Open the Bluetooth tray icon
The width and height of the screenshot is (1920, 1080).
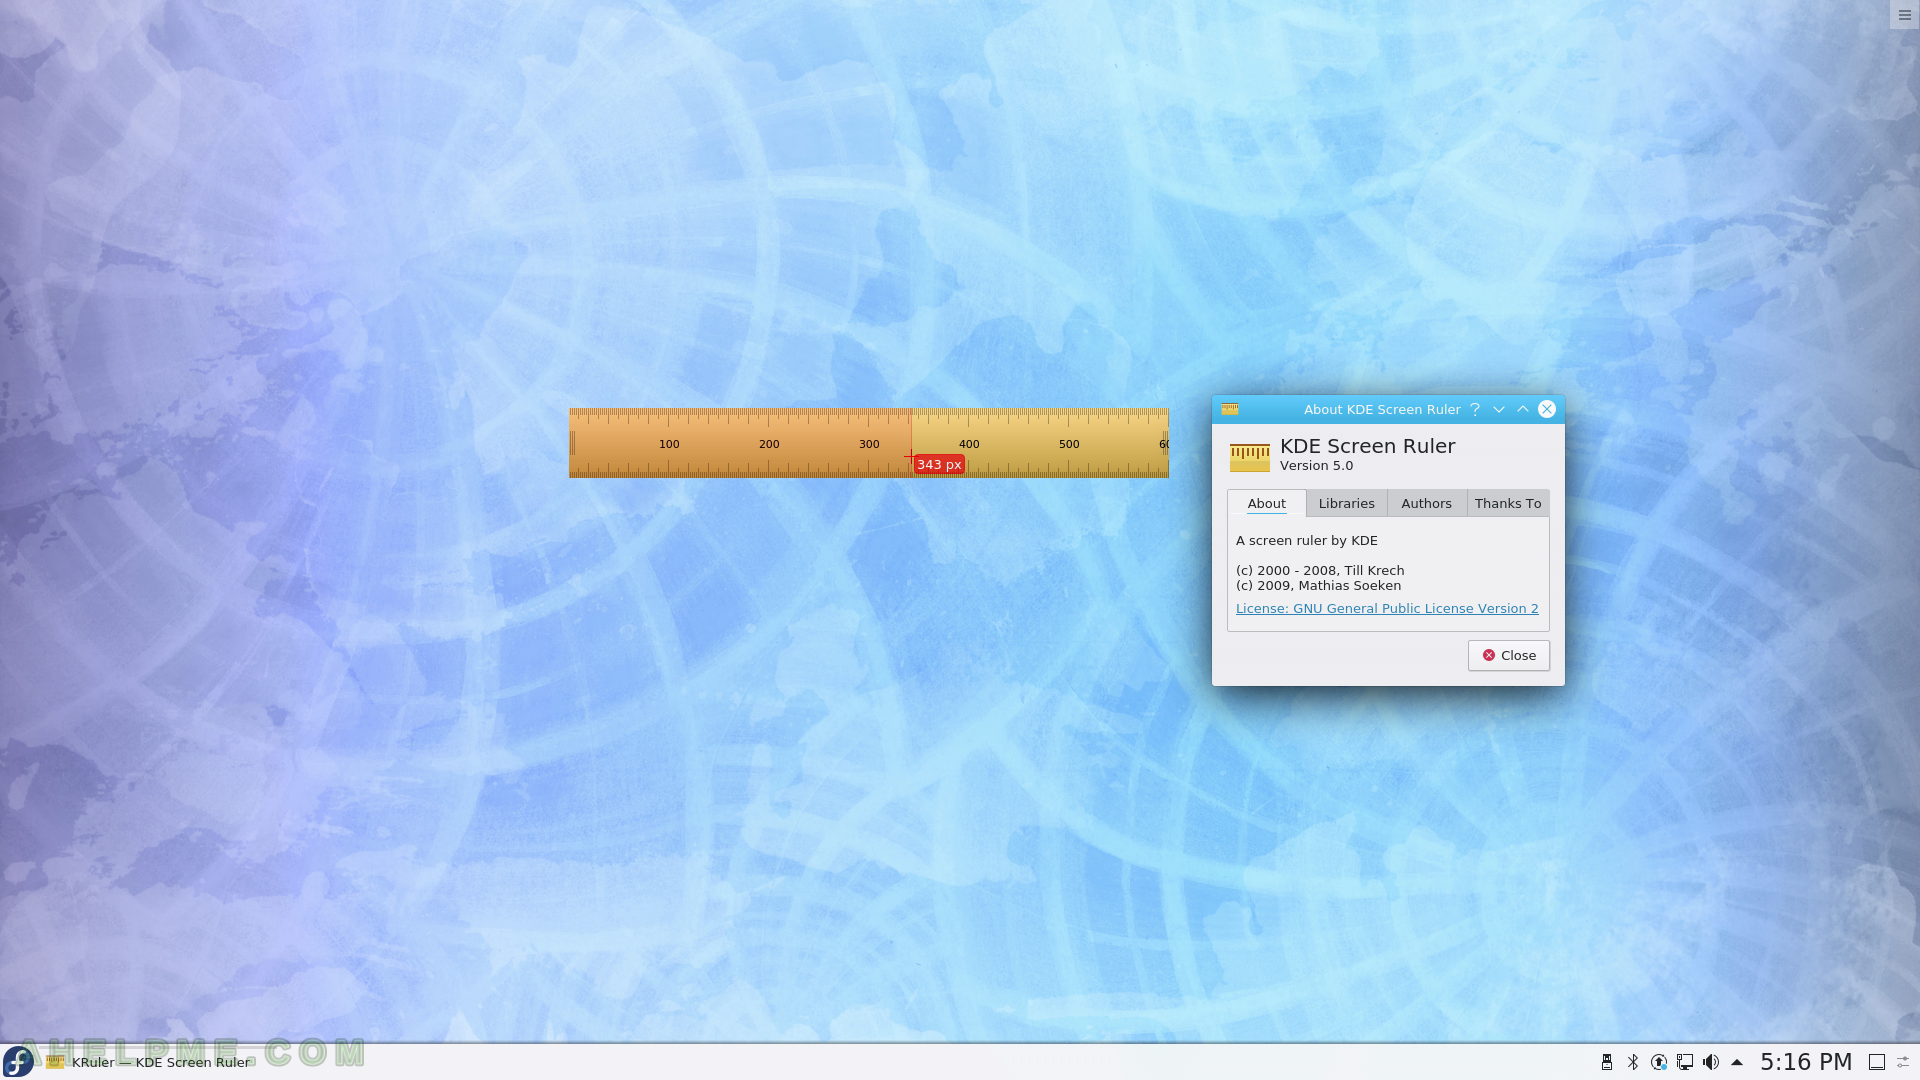(1633, 1062)
